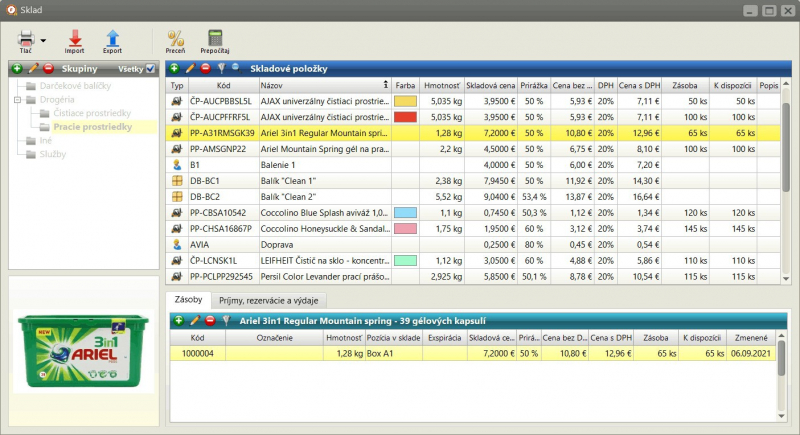Click the Prepočítaj calculator icon
Screen dimensions: 800x435
pos(215,41)
